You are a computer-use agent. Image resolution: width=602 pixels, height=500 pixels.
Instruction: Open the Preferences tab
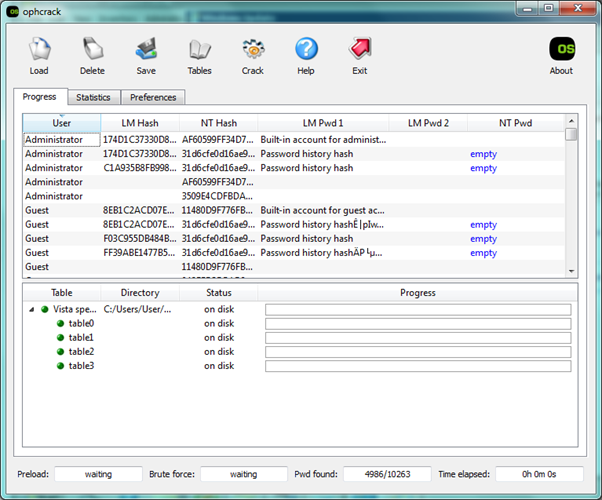click(x=153, y=97)
